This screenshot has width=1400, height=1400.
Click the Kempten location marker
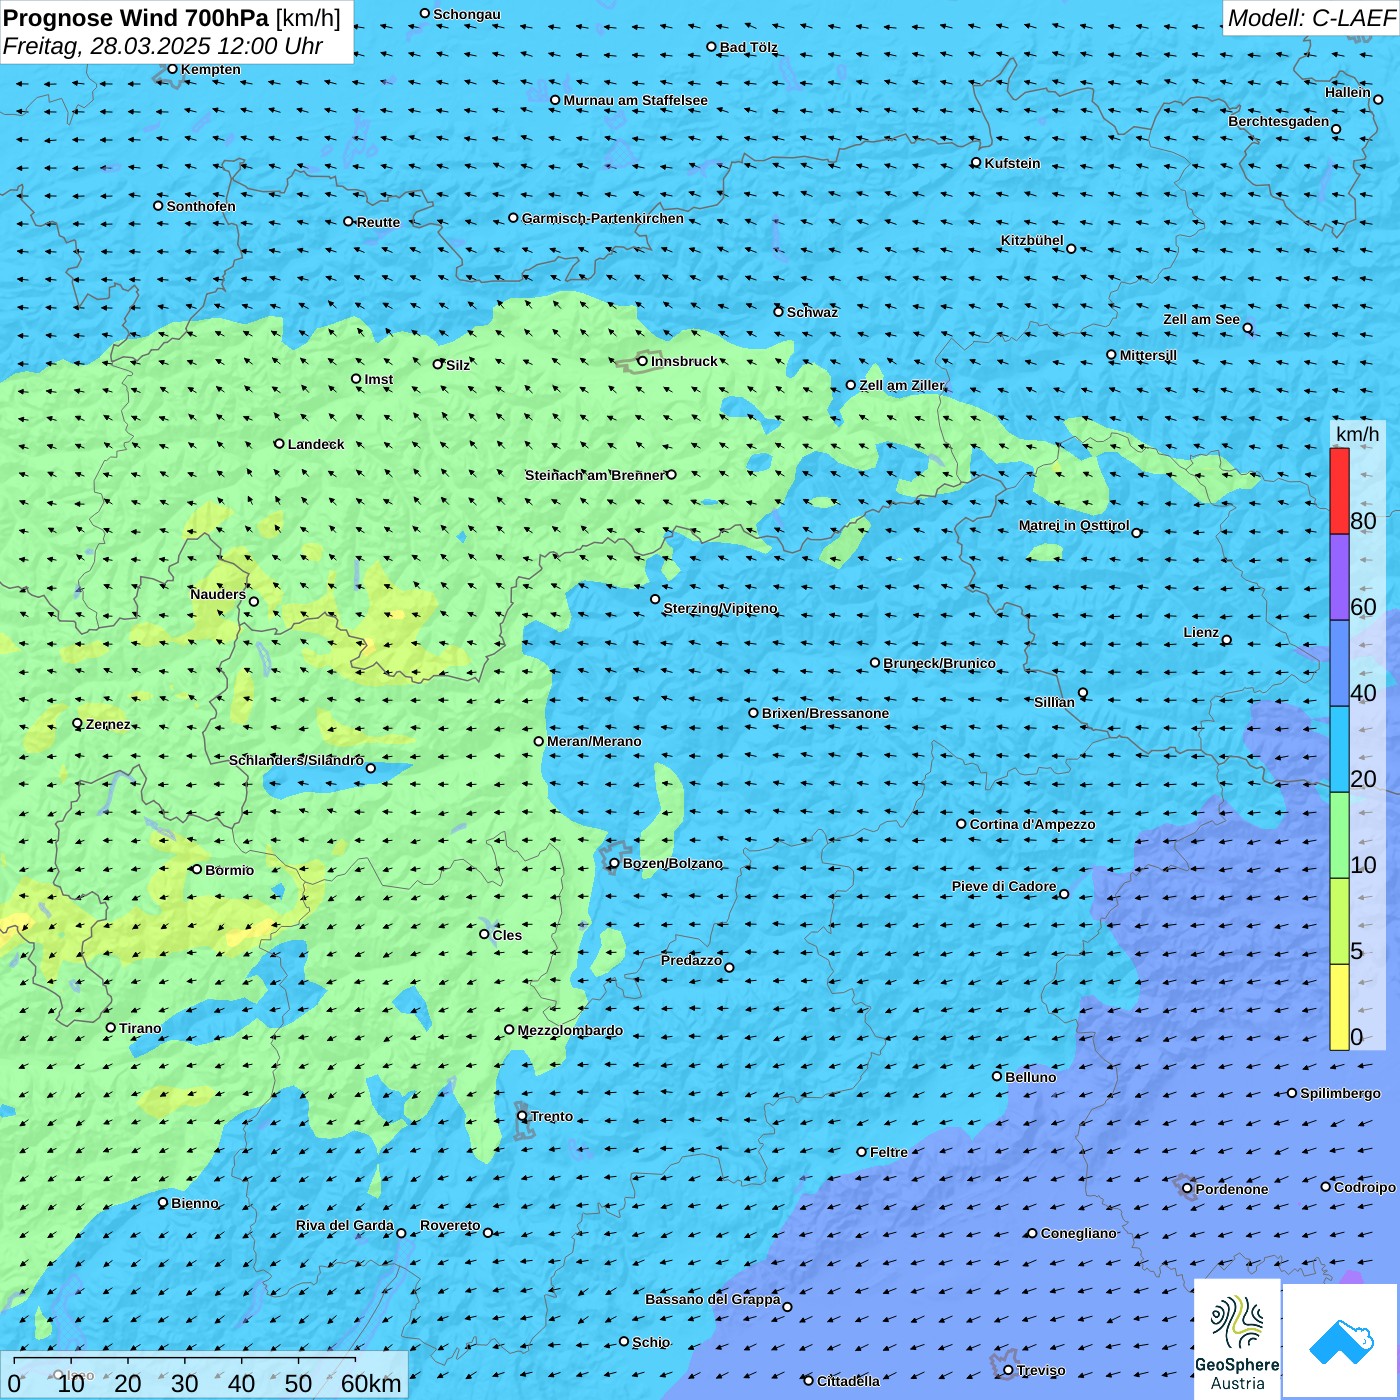pos(172,69)
